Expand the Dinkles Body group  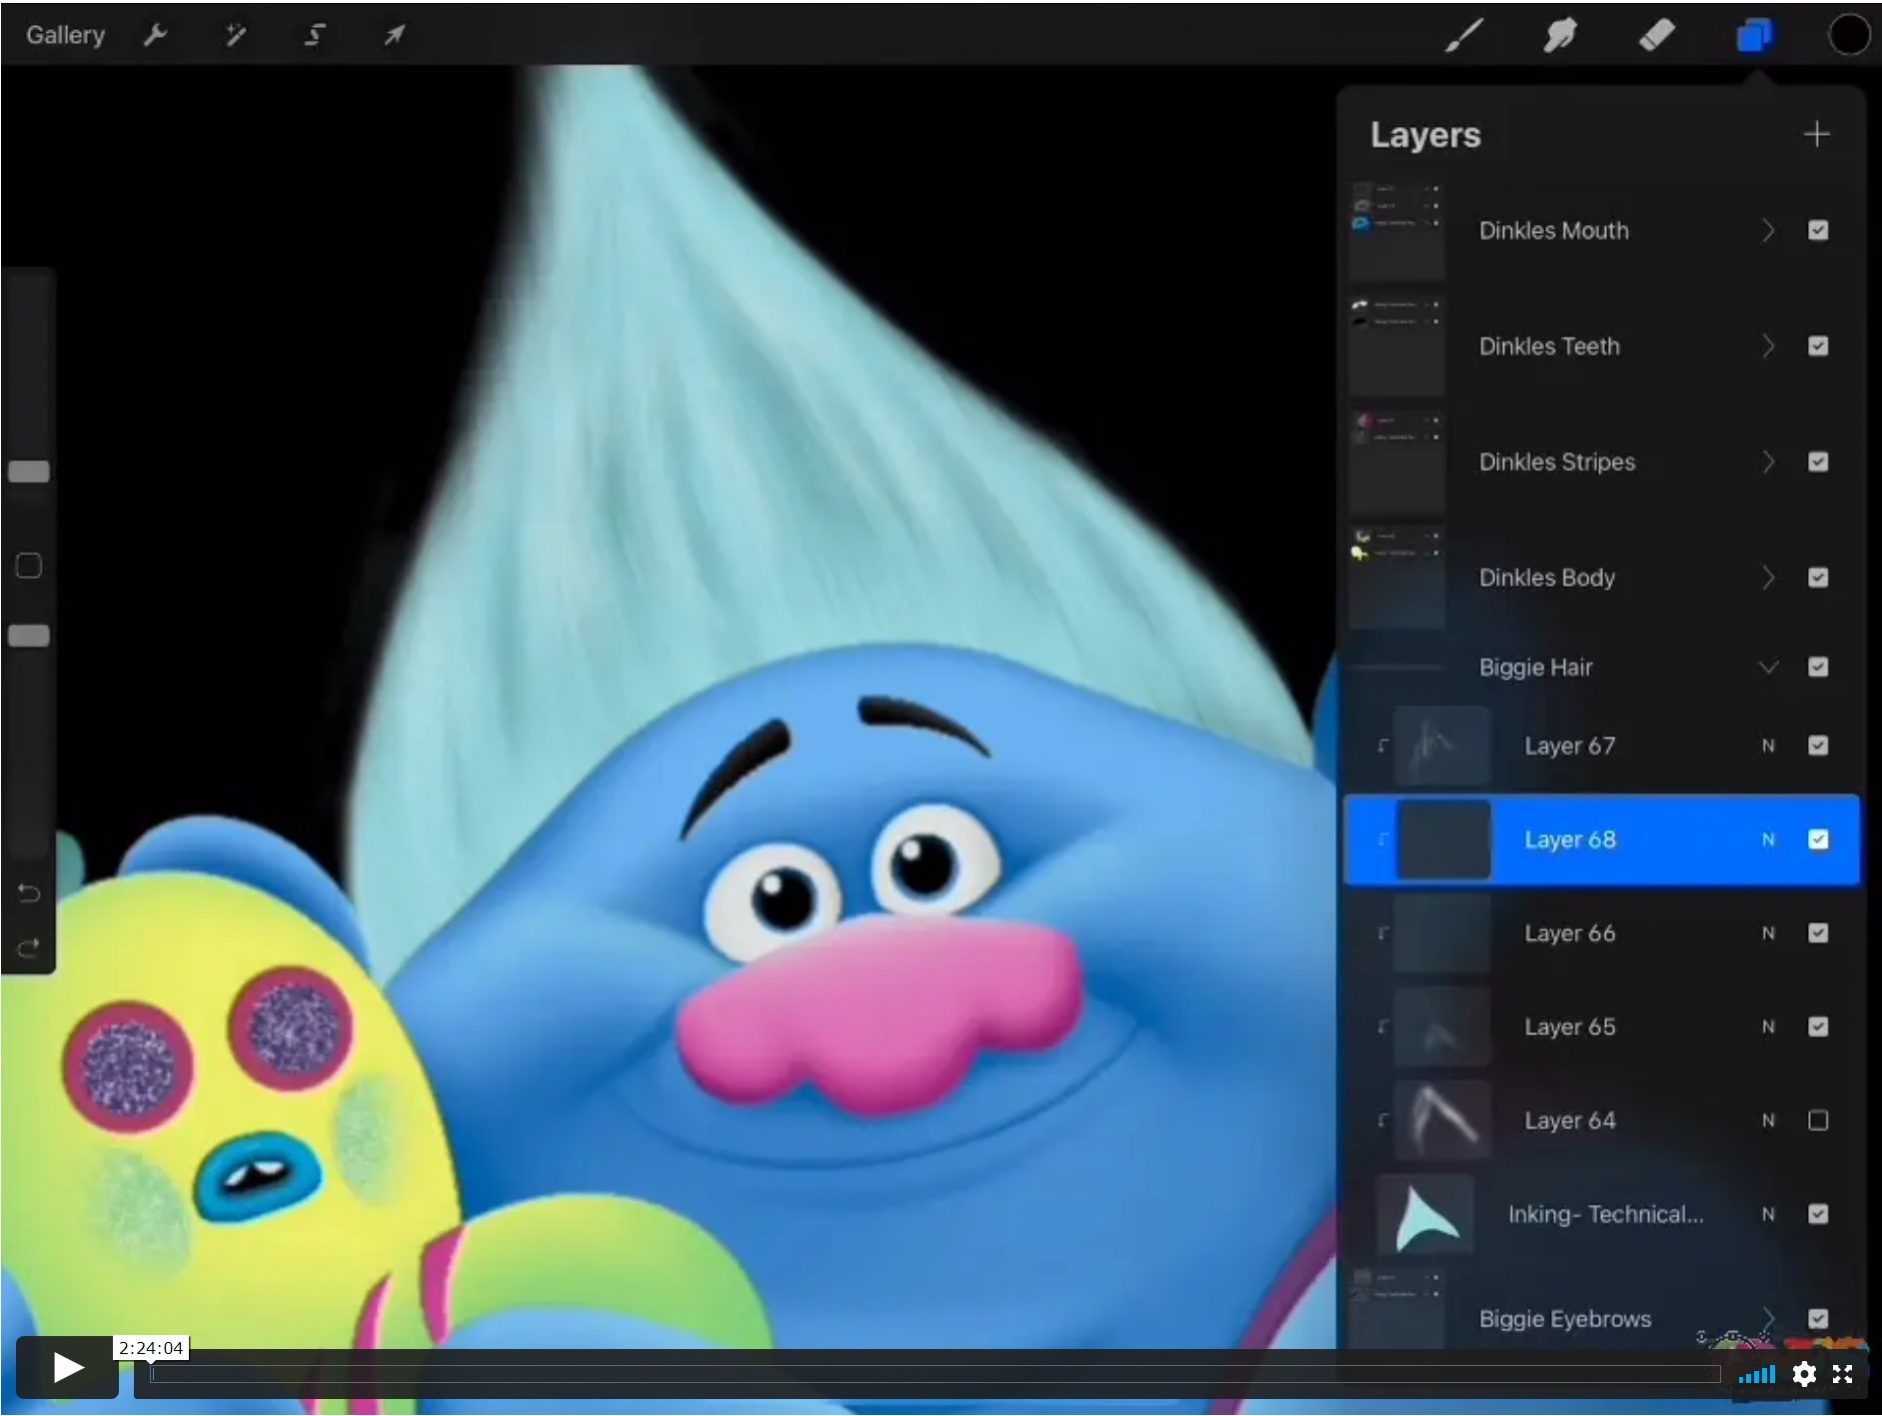pos(1769,577)
